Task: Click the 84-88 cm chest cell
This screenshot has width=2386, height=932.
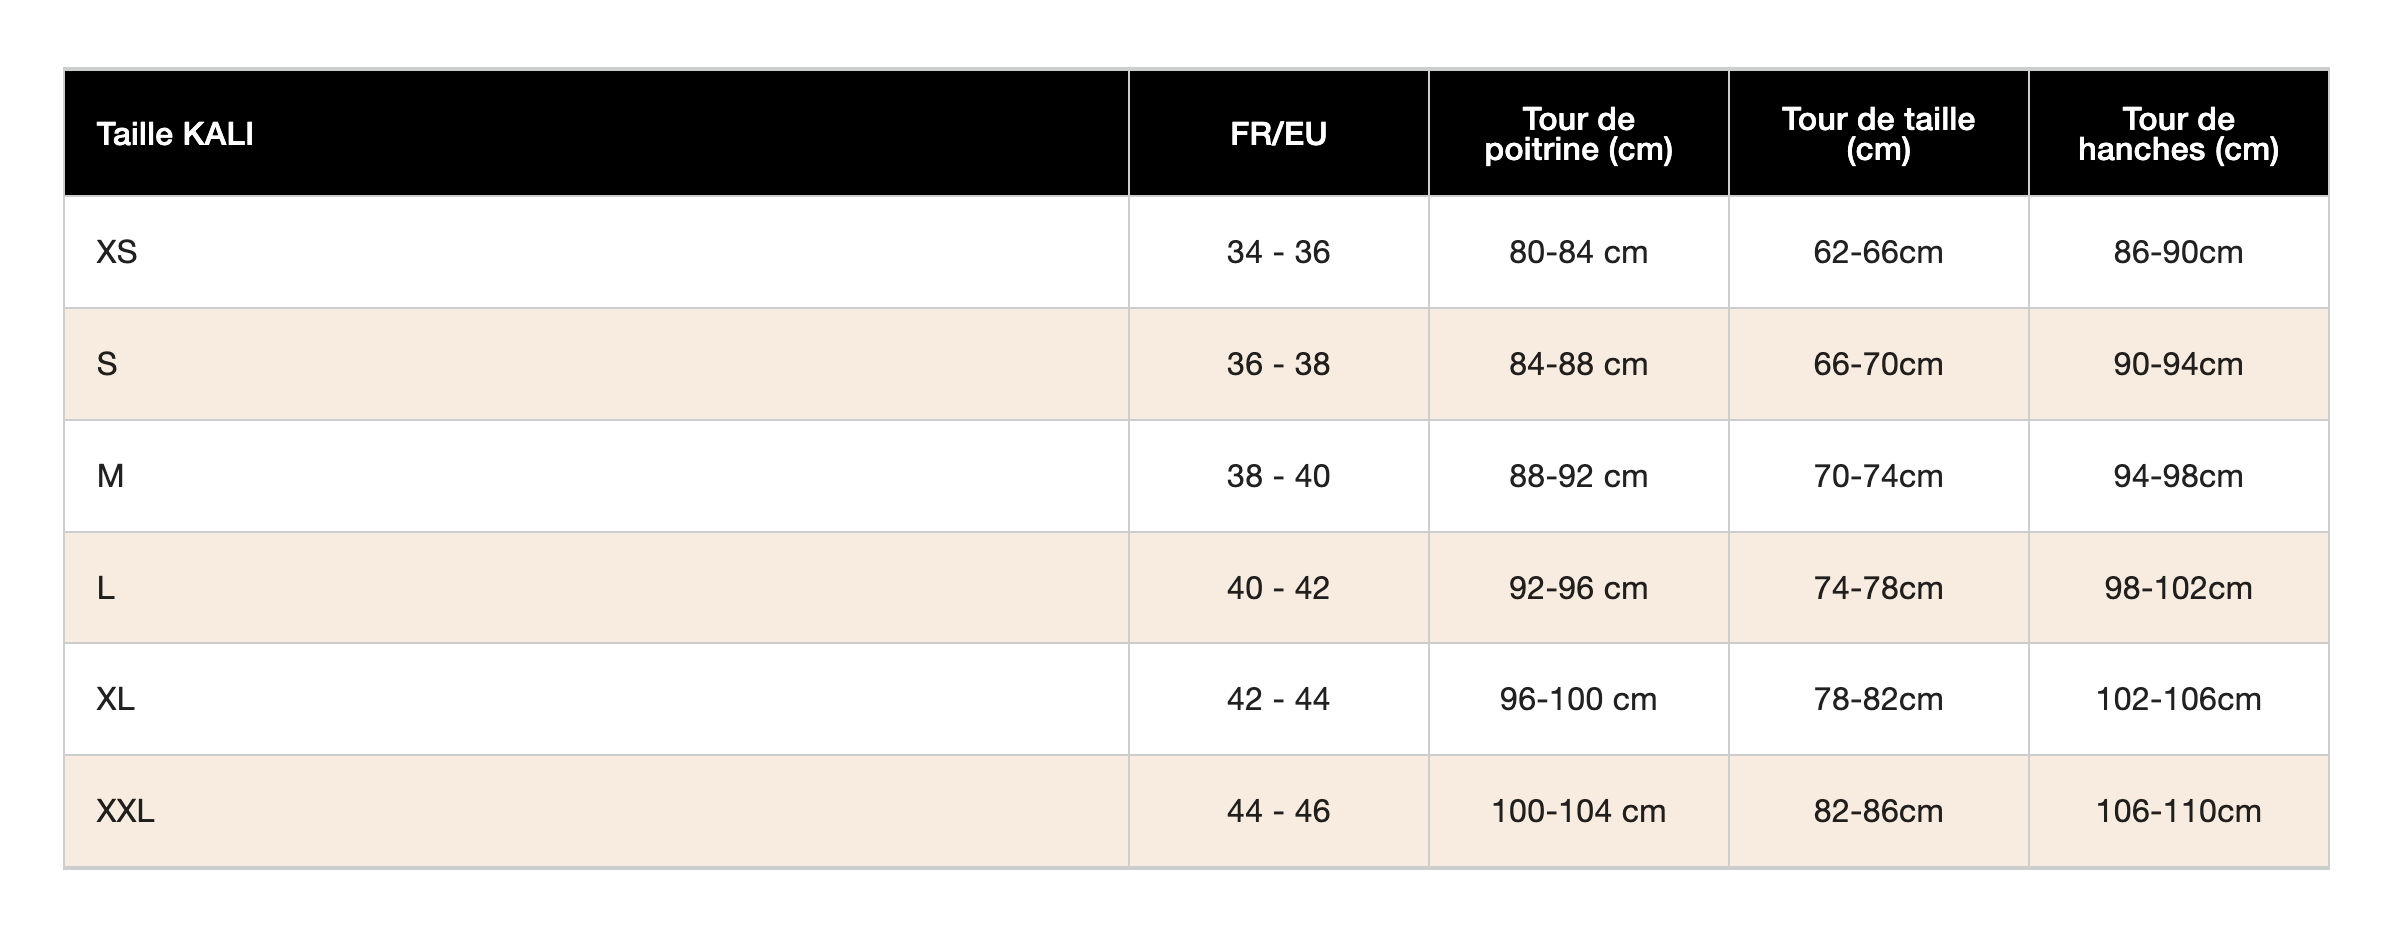Action: pyautogui.click(x=1578, y=364)
